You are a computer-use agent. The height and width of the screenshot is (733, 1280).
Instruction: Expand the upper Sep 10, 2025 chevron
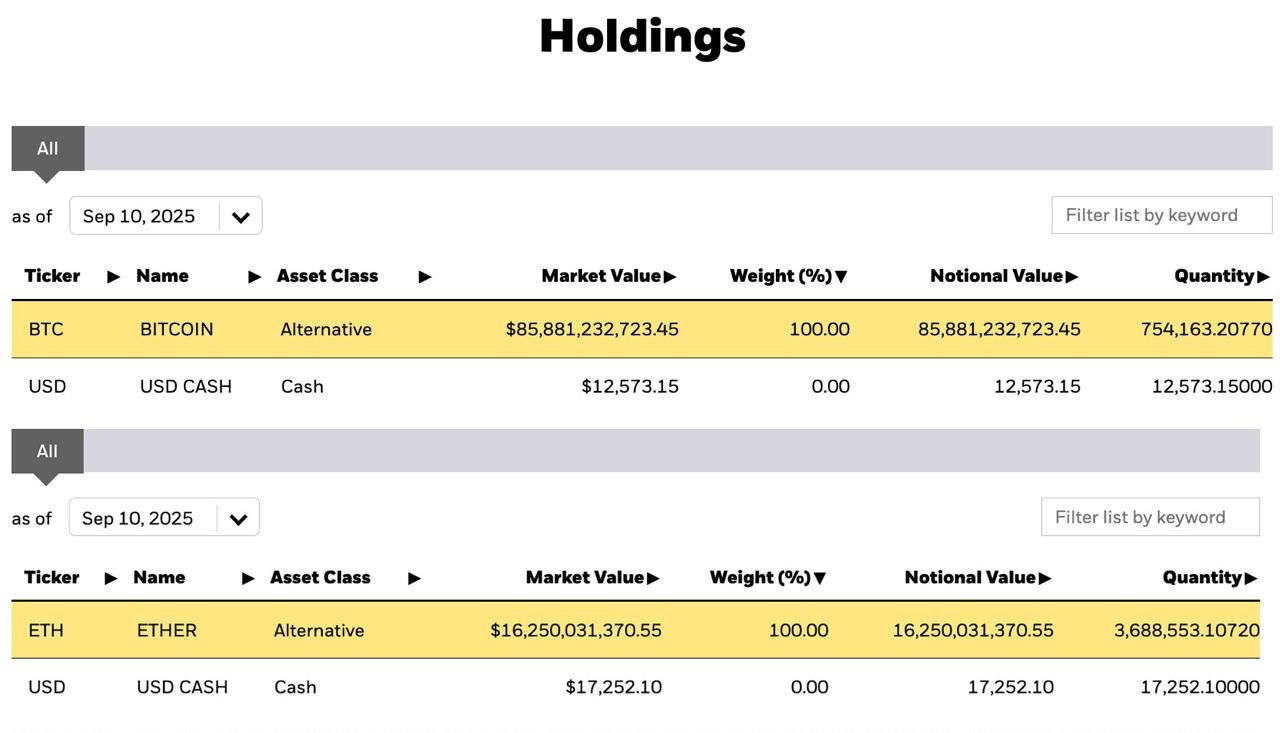(x=241, y=217)
